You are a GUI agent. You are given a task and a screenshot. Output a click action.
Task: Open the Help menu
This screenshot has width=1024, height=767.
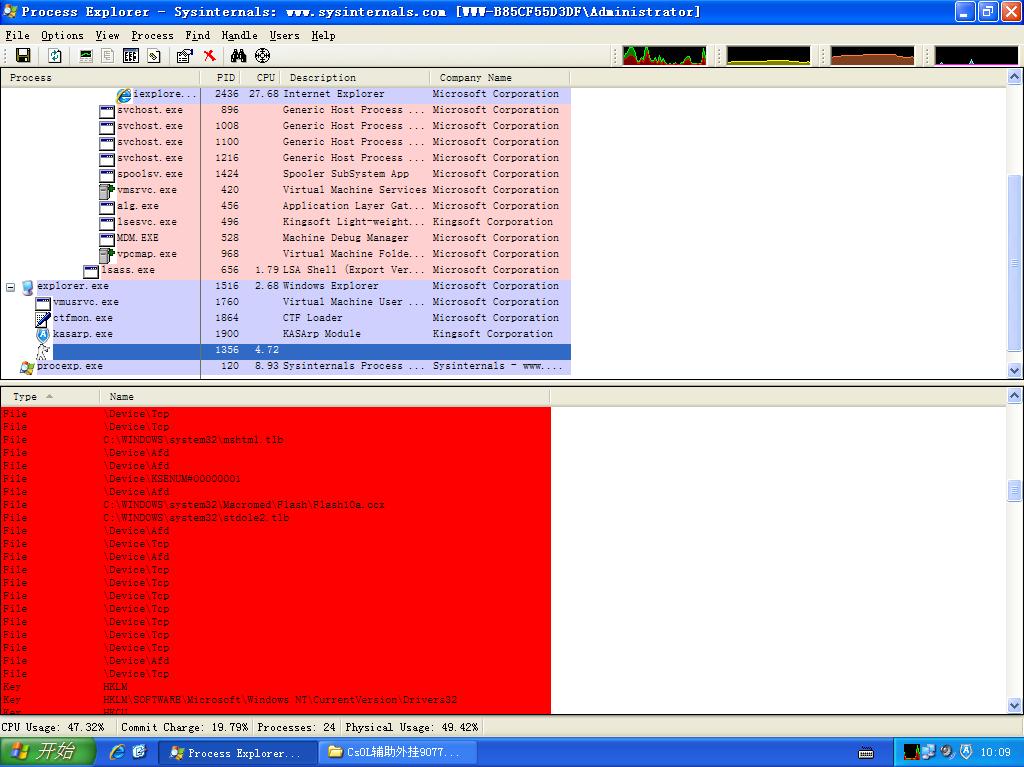point(323,35)
